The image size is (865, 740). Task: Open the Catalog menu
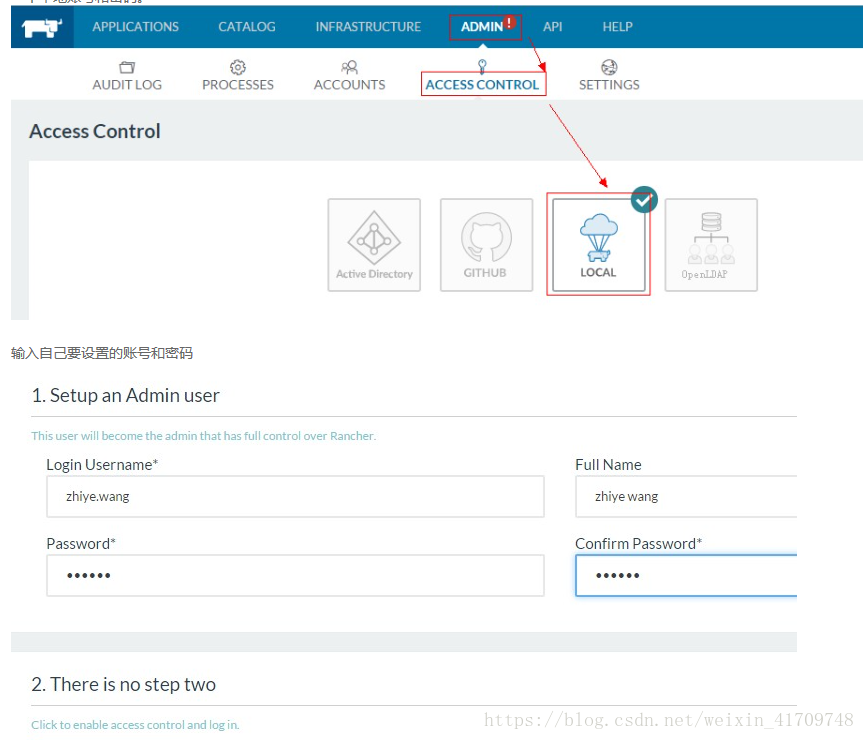(247, 26)
